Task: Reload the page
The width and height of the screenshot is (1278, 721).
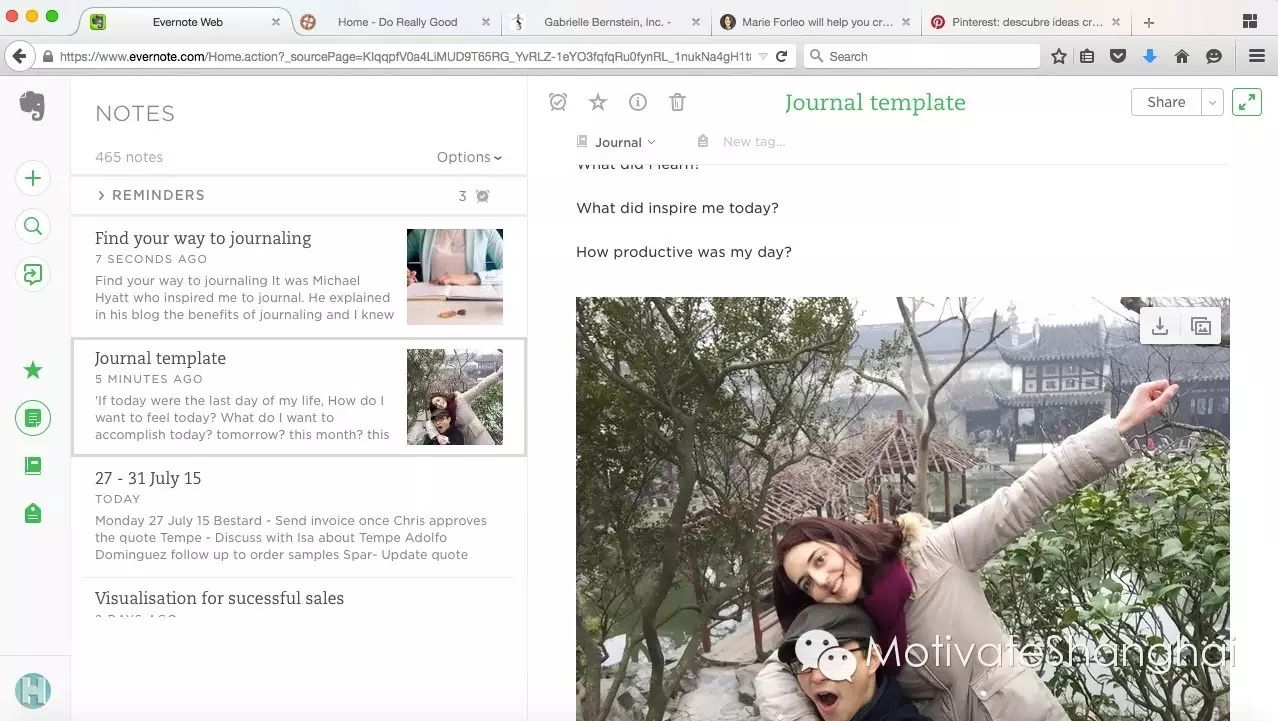Action: point(781,57)
